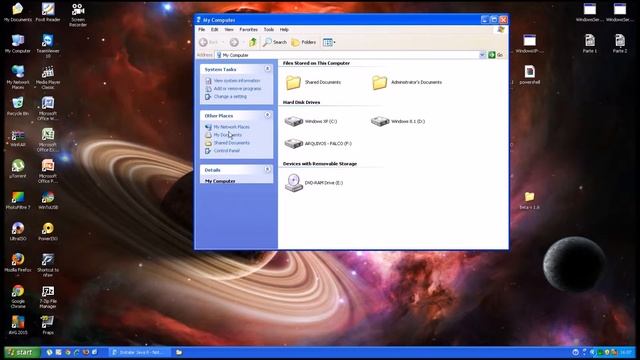Screen dimensions: 640x360
Task: Select Recycle Bin desktop icon
Action: point(18,106)
